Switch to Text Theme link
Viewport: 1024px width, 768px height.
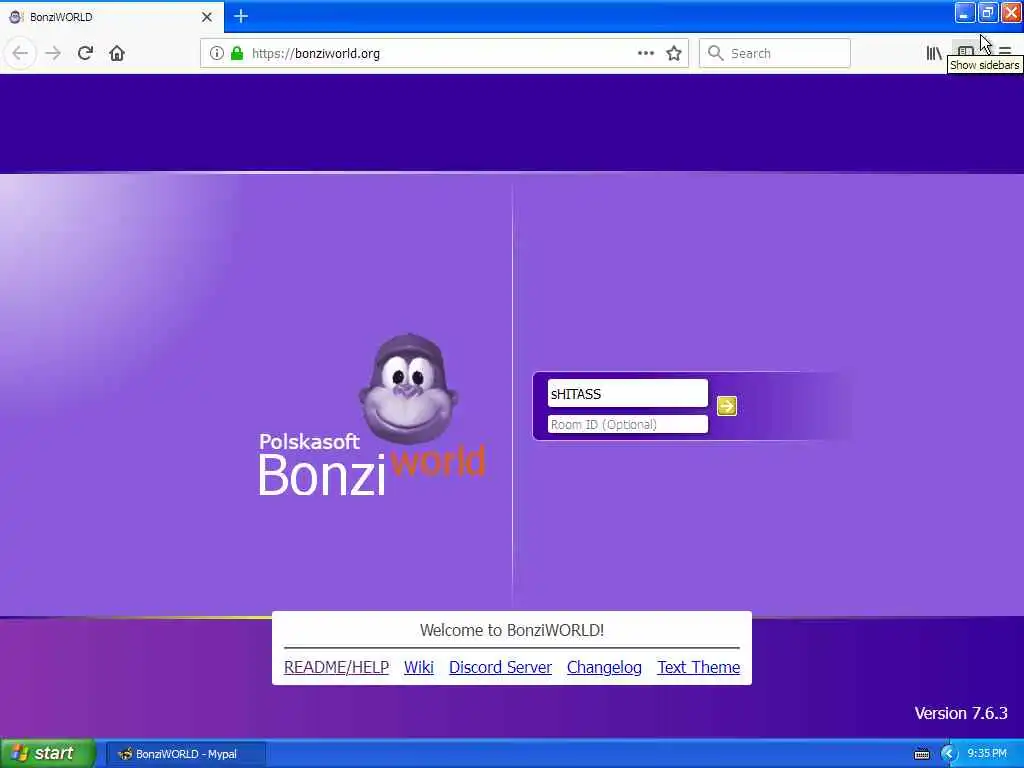coord(698,667)
